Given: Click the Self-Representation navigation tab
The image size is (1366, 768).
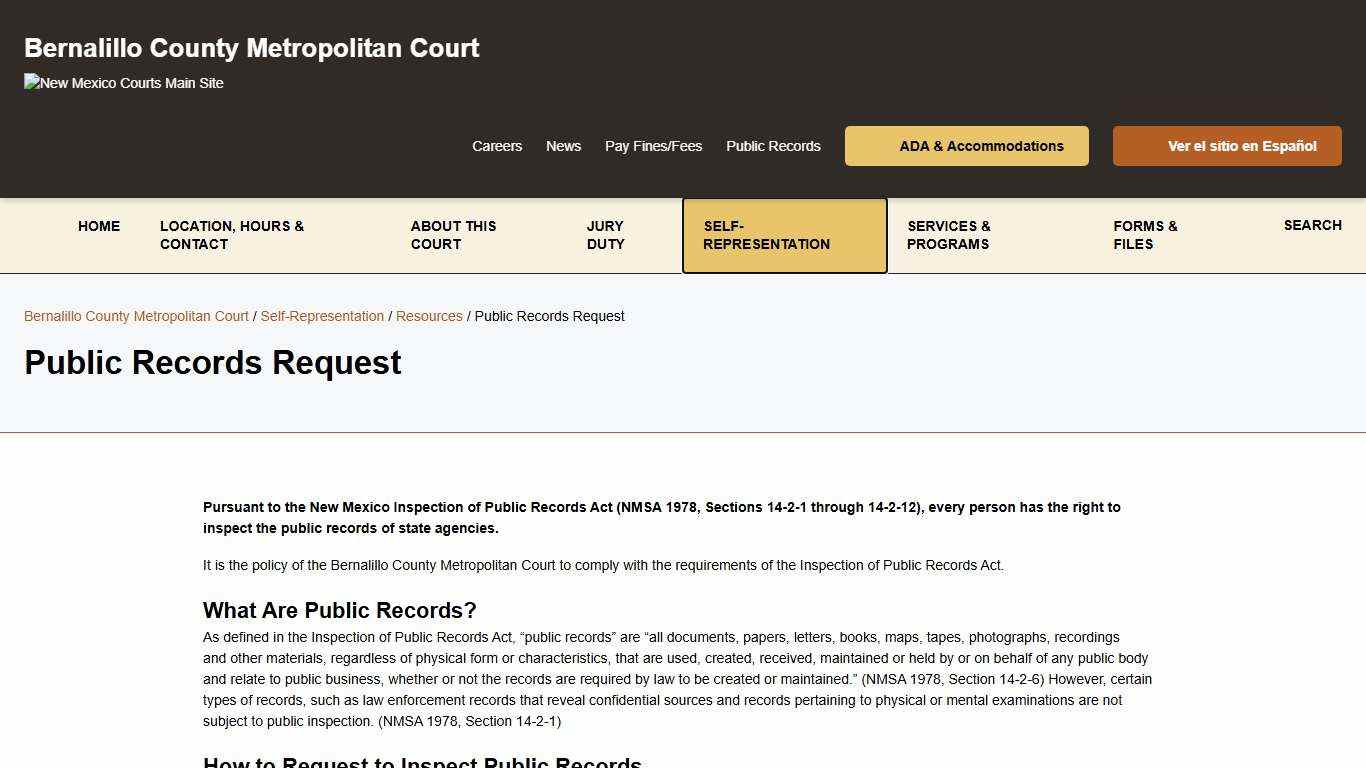Looking at the screenshot, I should (x=766, y=235).
